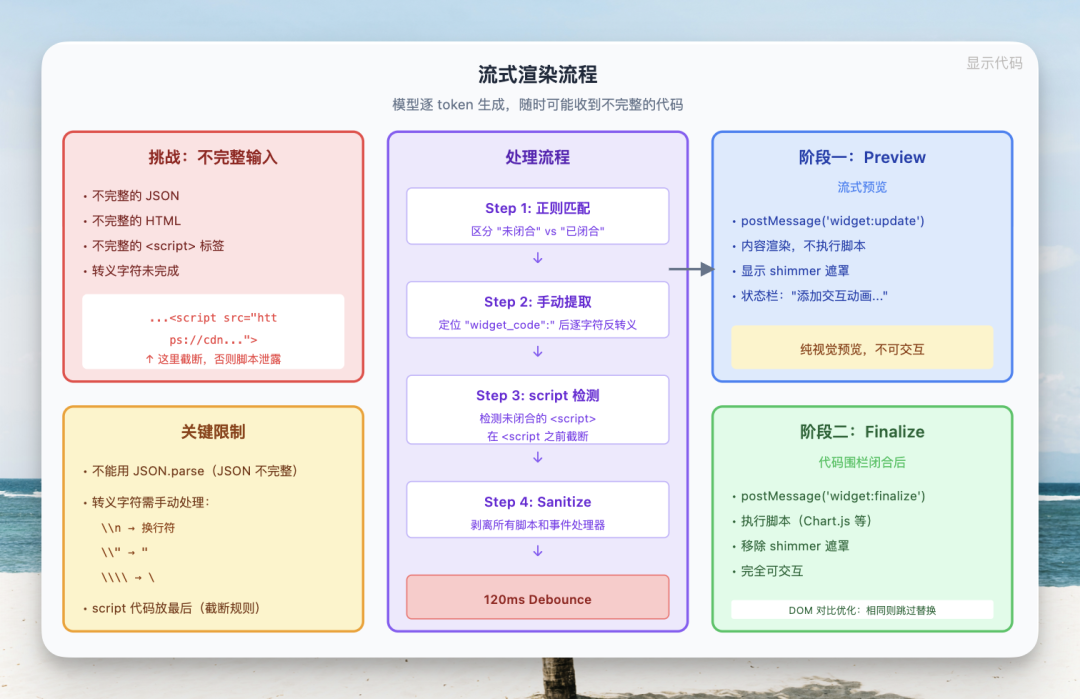
Task: Open the 阶段一：Preview panel
Action: (863, 157)
